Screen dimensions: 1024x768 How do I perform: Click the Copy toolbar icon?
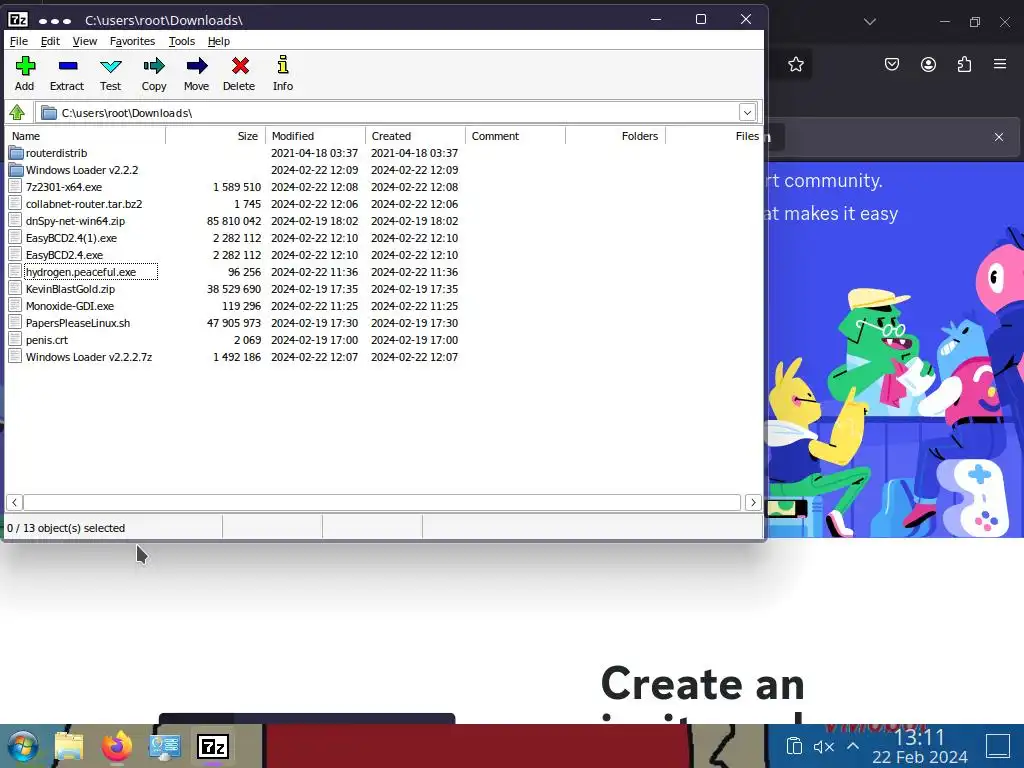pos(154,66)
